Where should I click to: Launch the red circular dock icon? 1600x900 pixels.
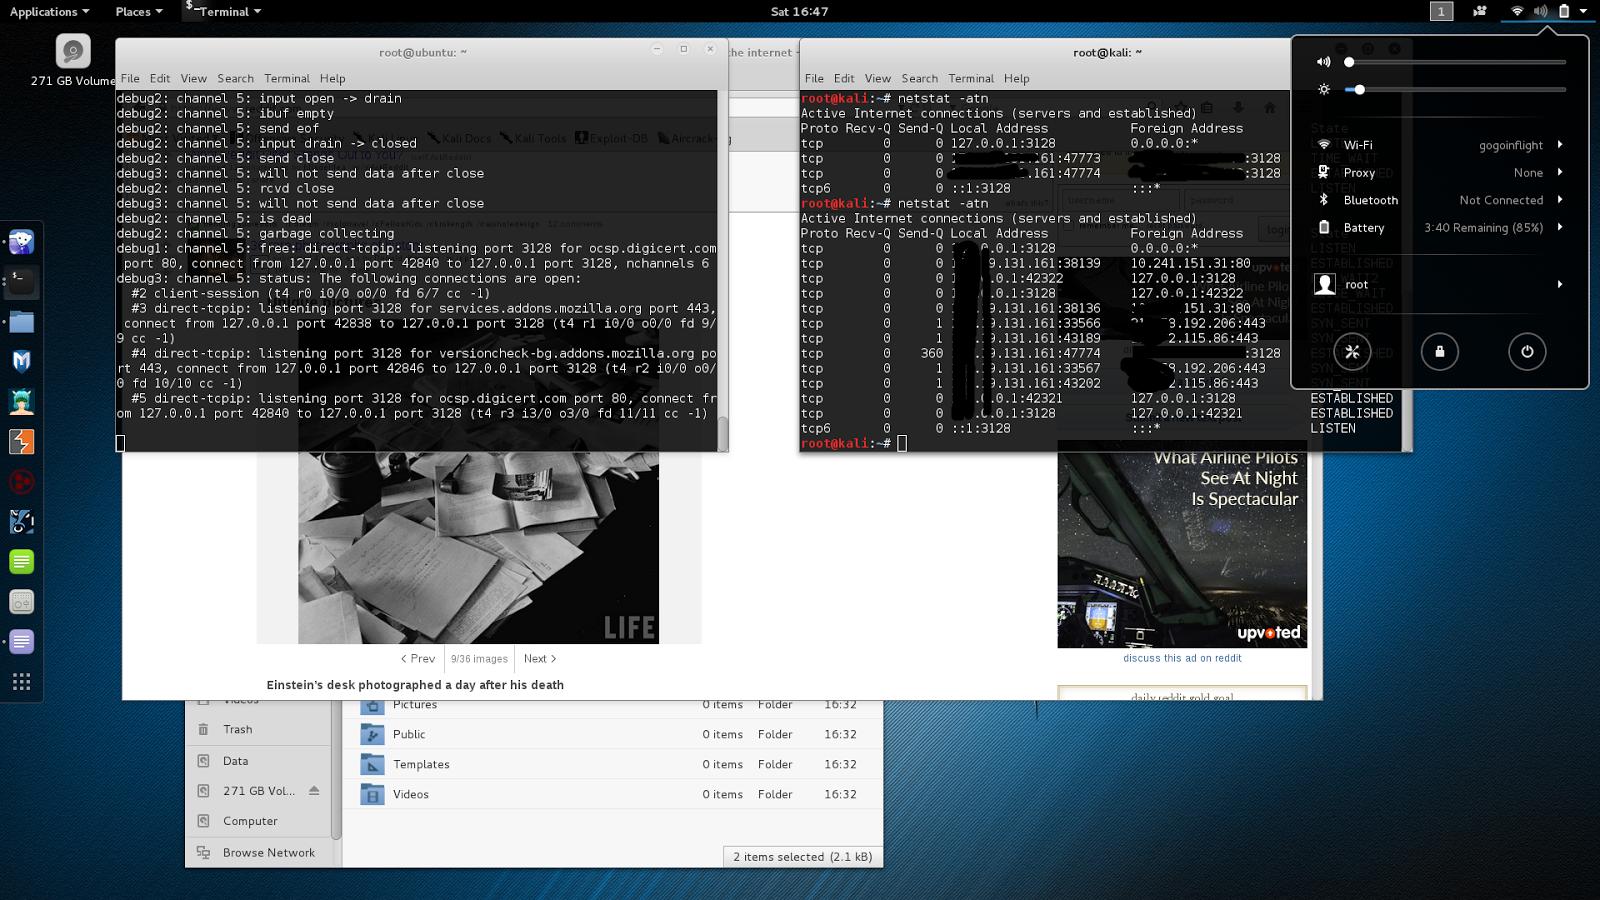click(22, 482)
